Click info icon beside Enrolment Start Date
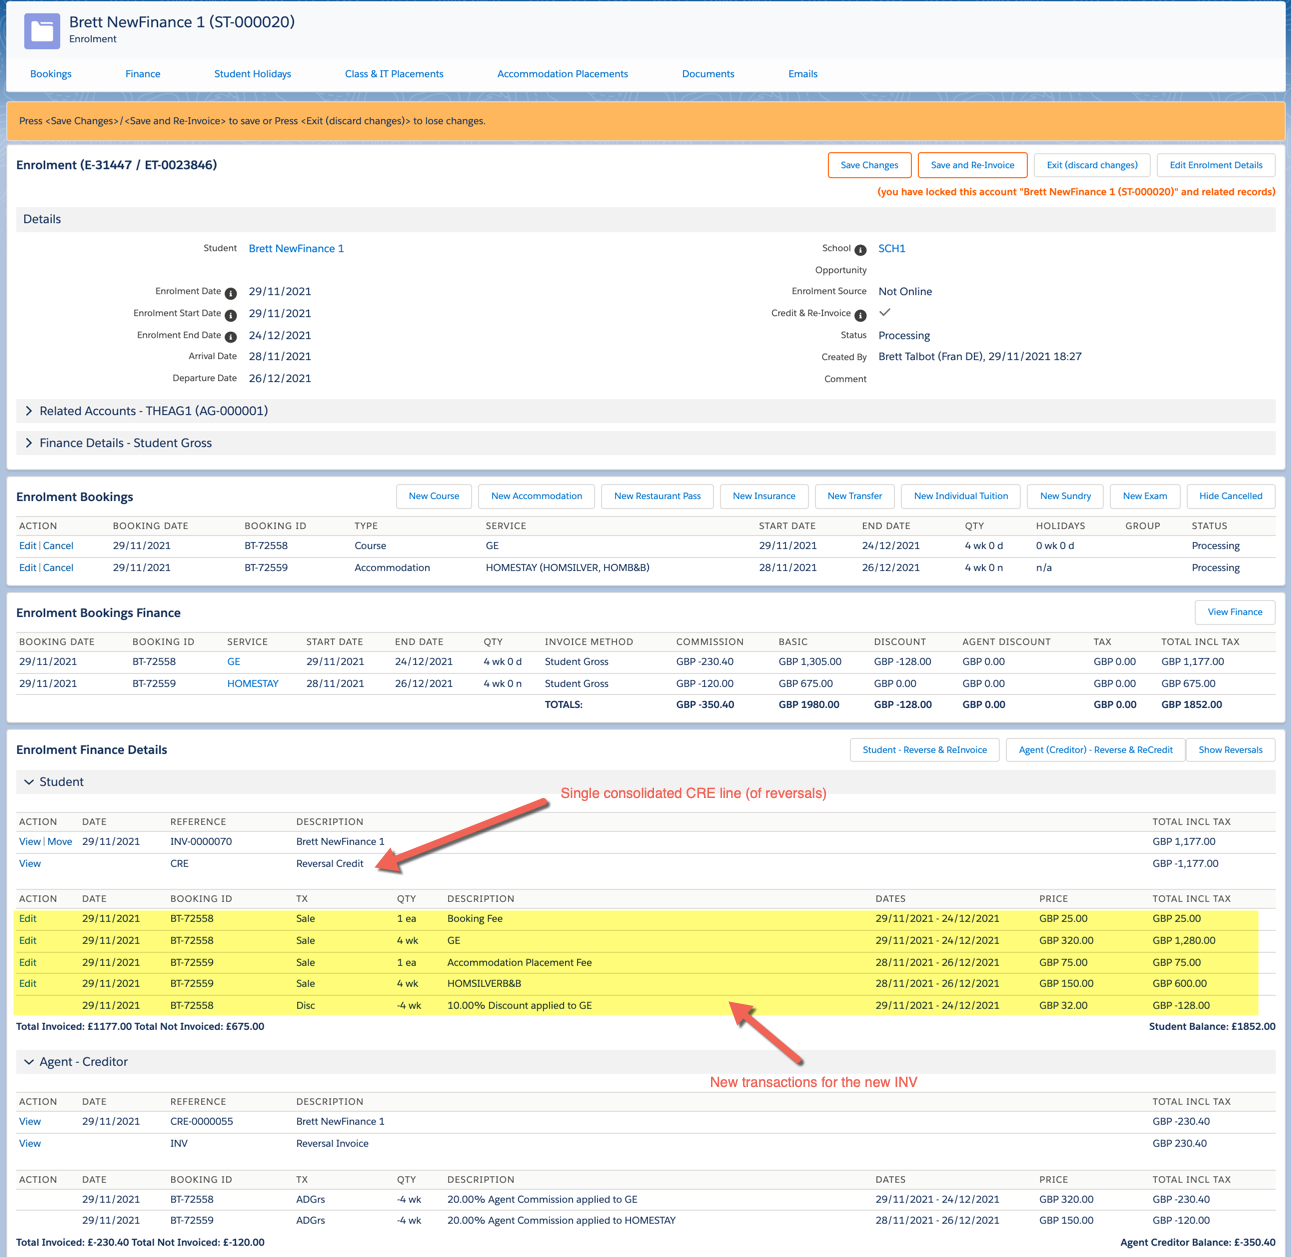The image size is (1291, 1257). [231, 315]
